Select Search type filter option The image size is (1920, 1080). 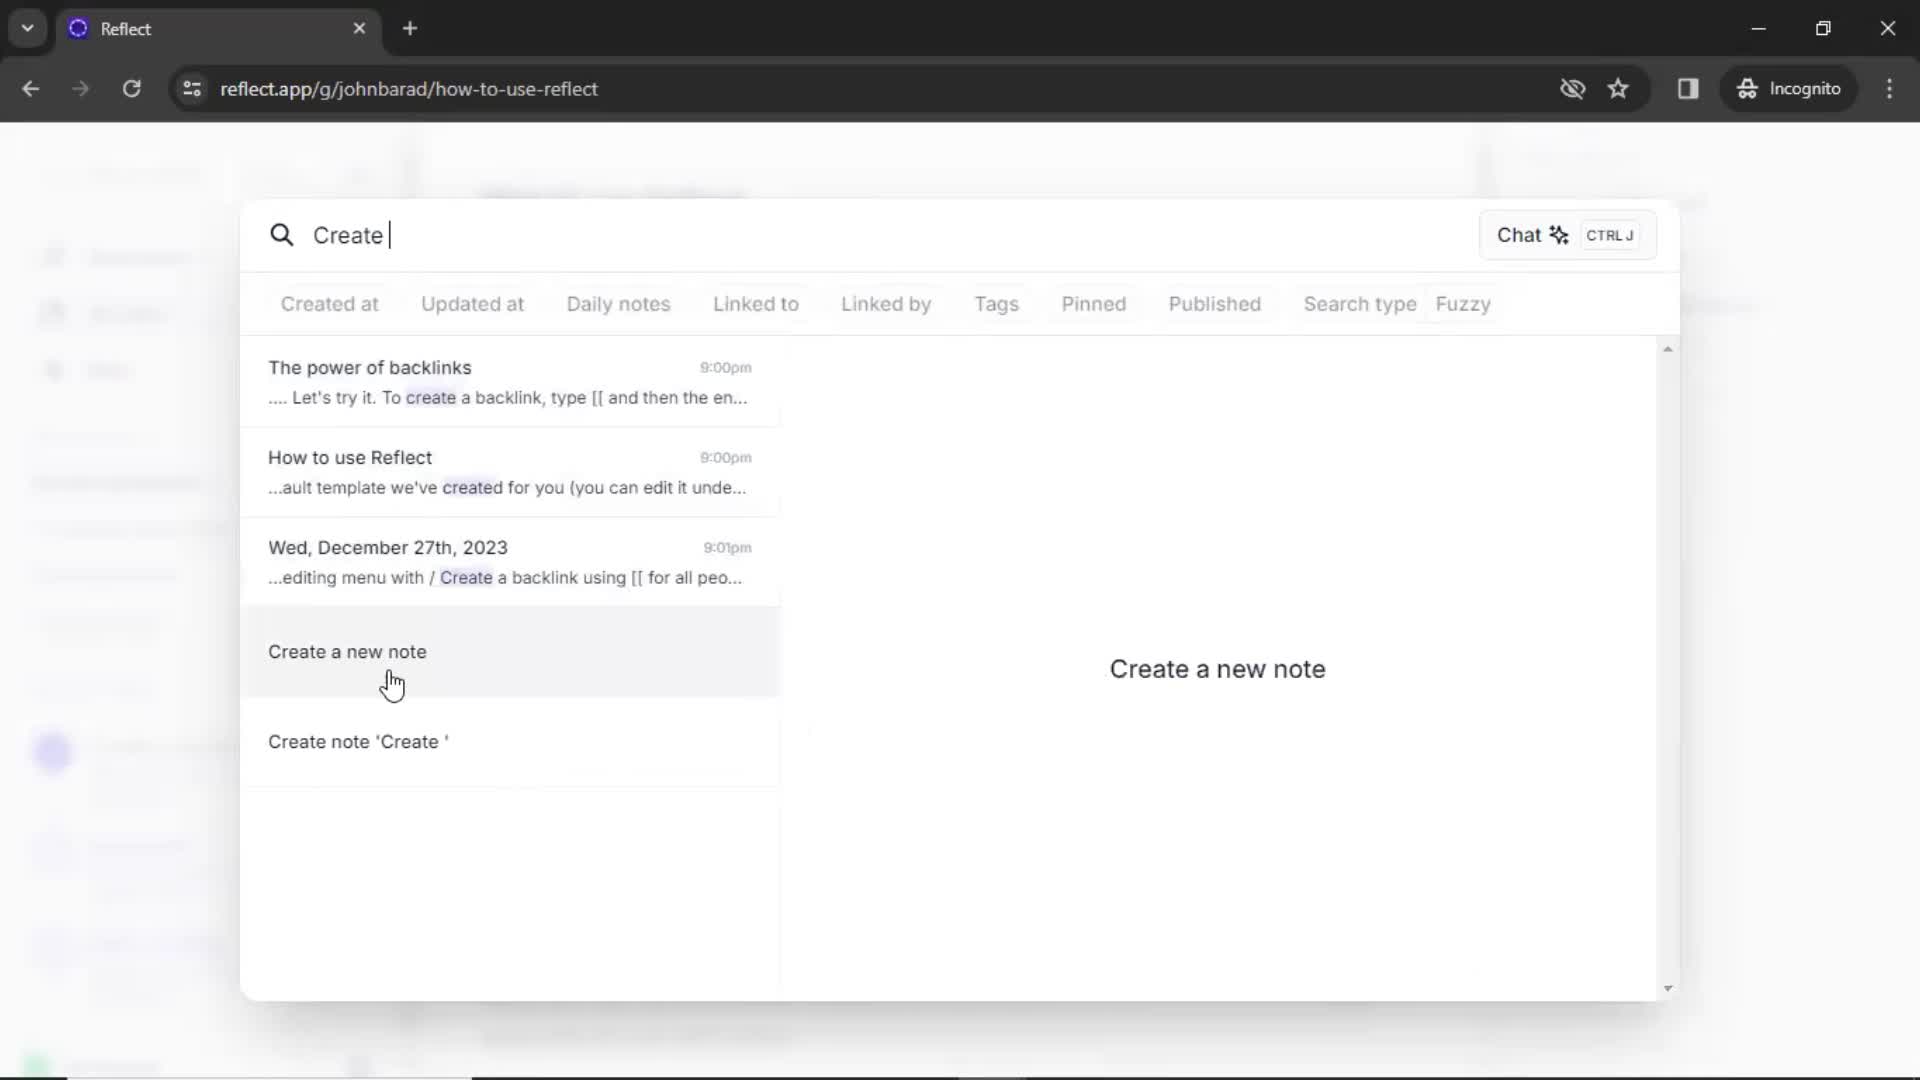[x=1358, y=305]
